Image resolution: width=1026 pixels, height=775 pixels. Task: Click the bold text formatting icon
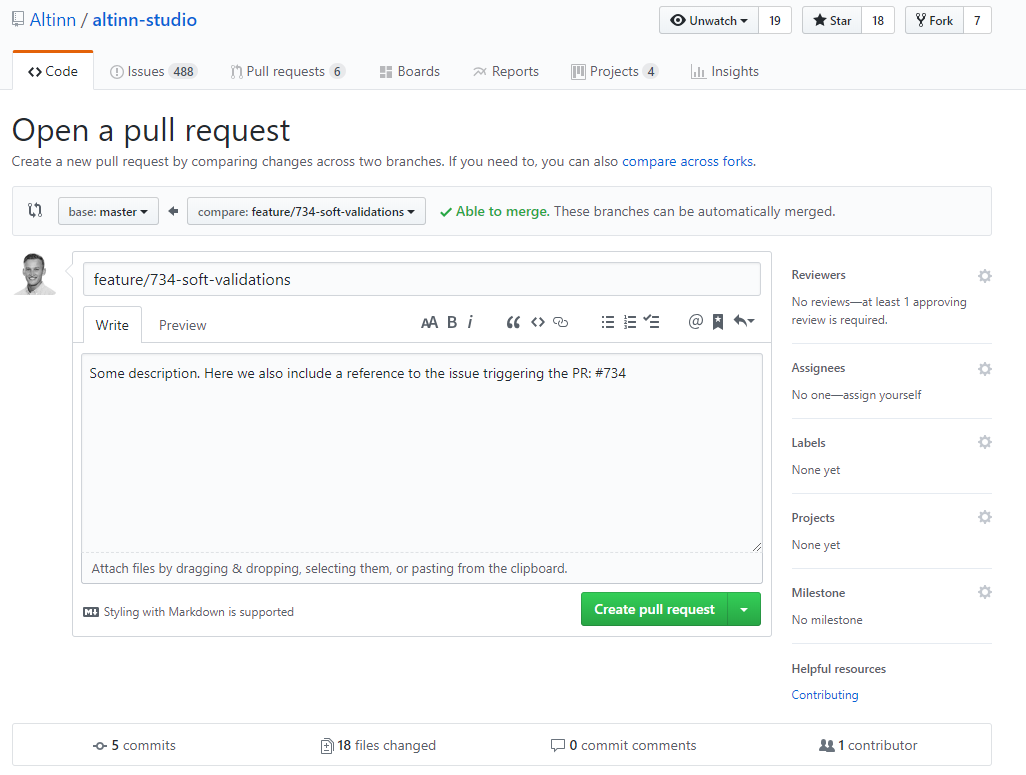(452, 322)
